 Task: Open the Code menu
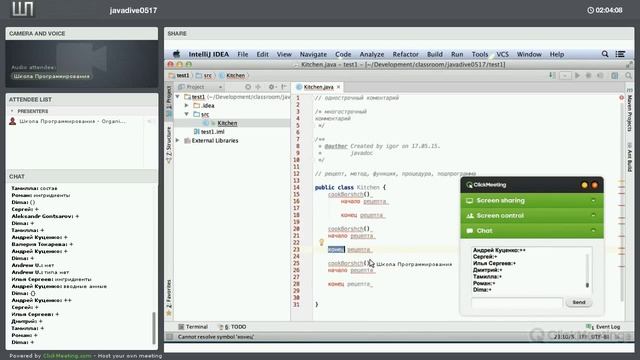coord(343,54)
